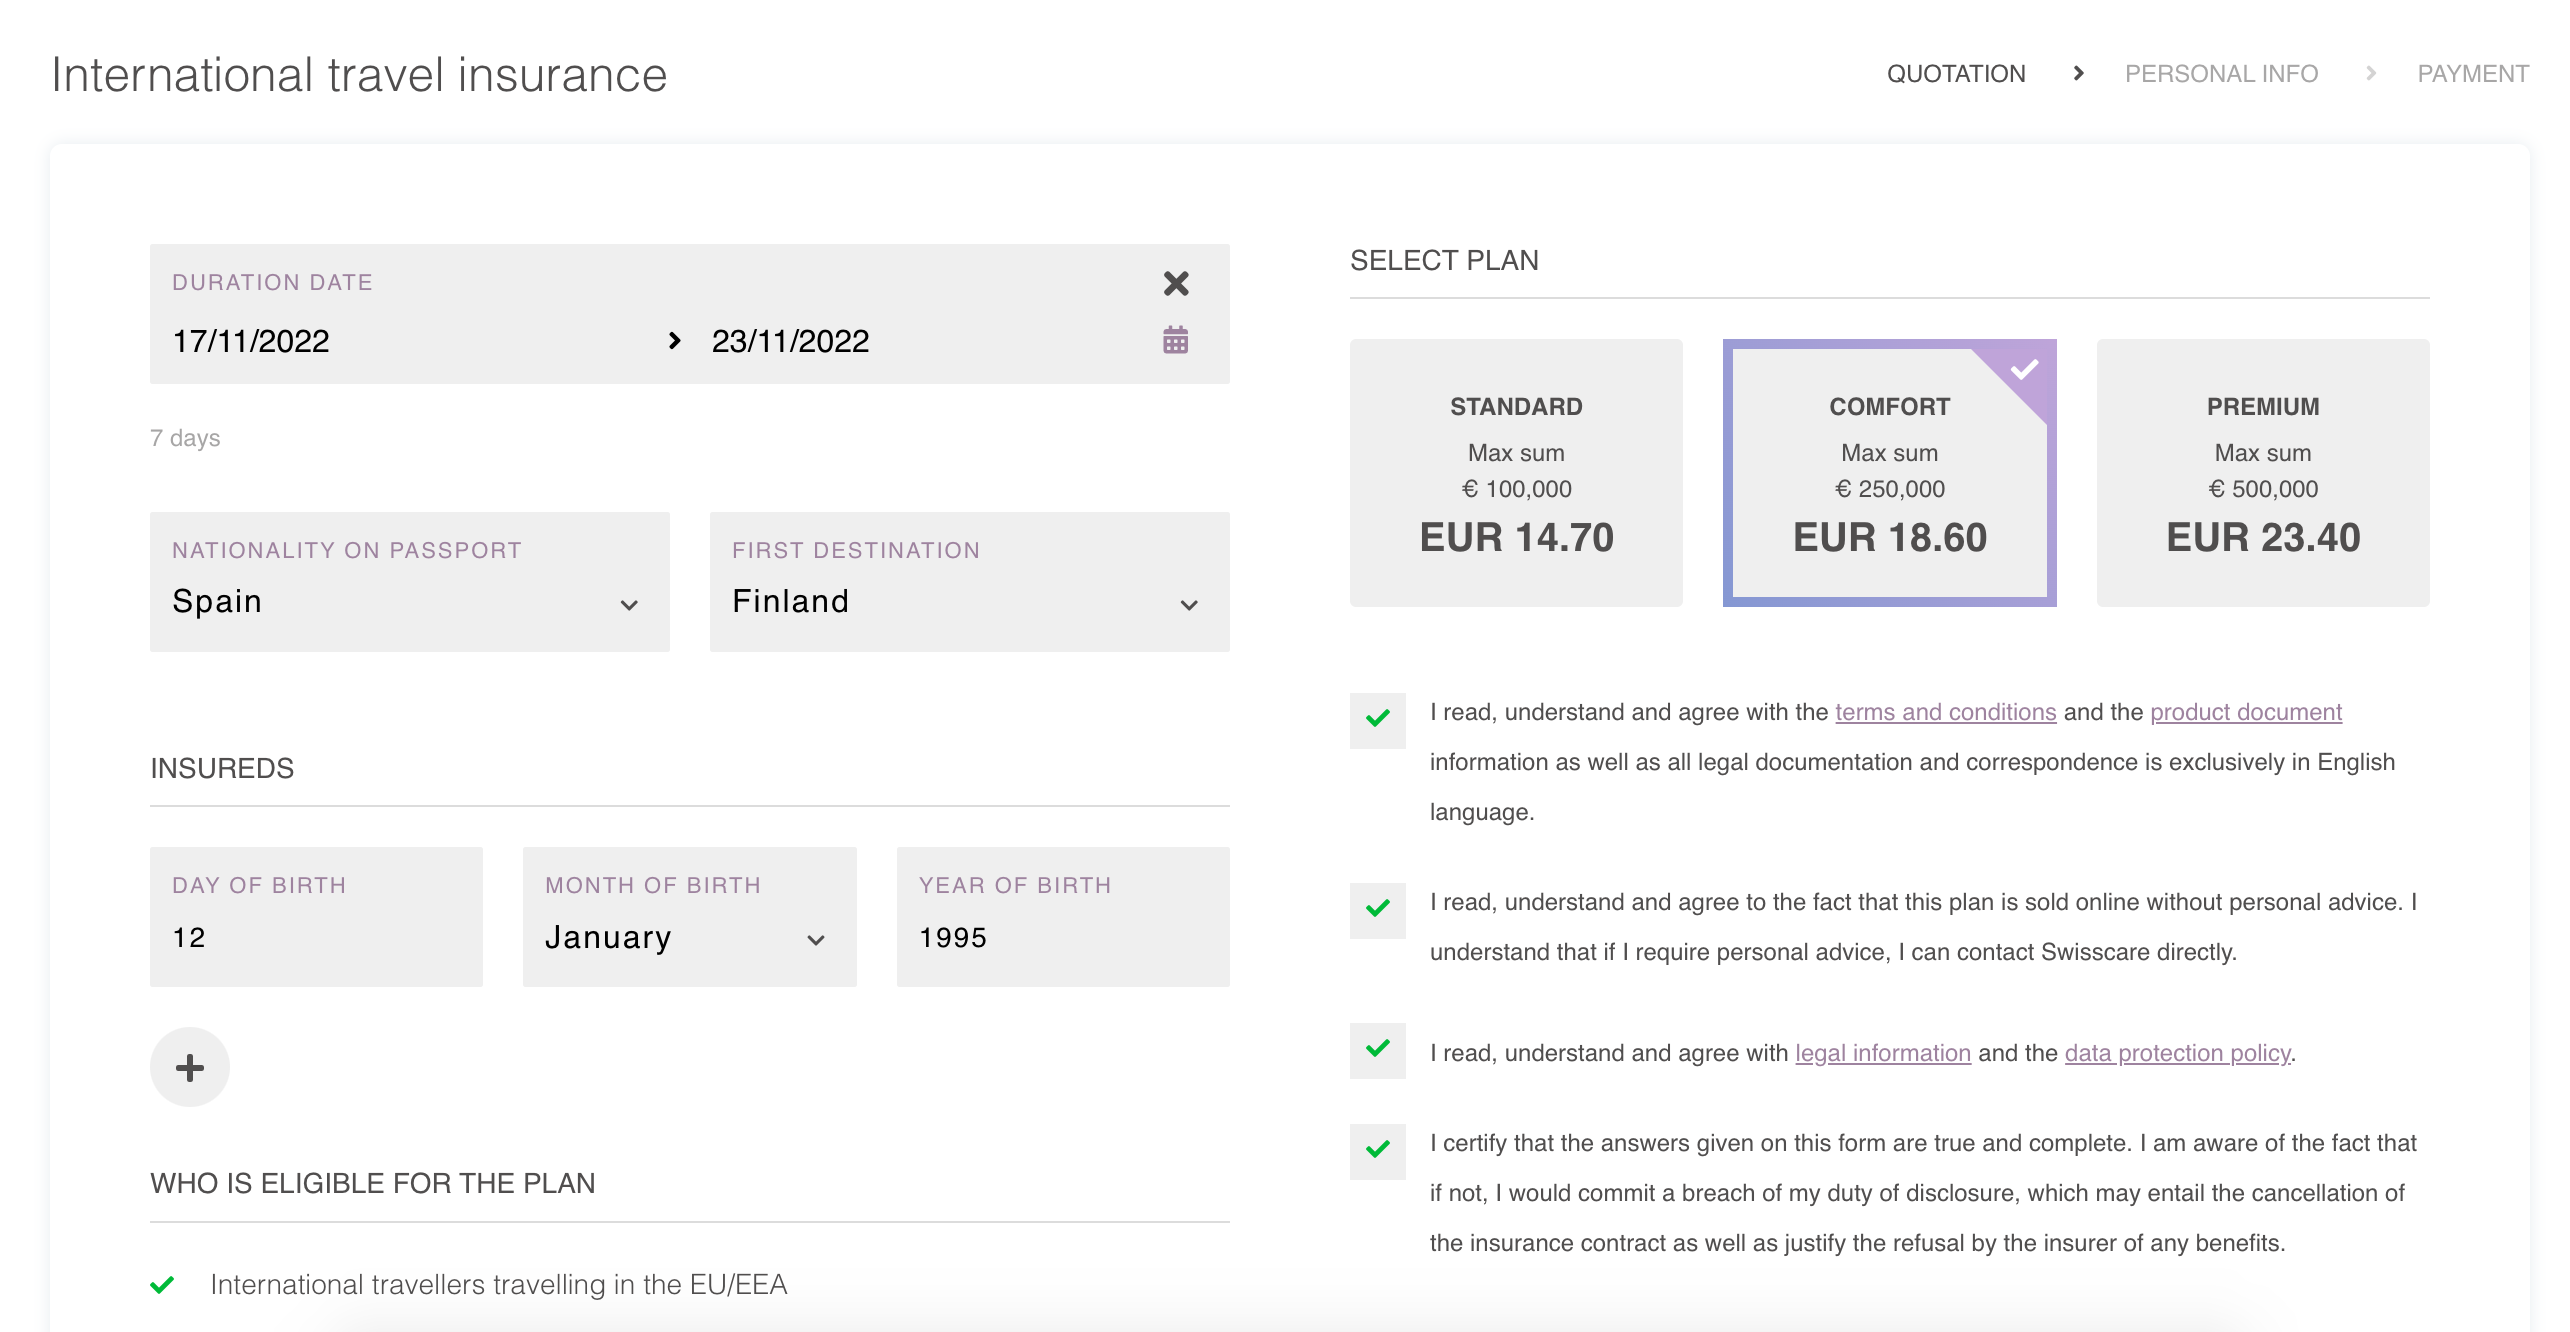Open the terms and conditions link
The height and width of the screenshot is (1332, 2570).
click(1945, 712)
